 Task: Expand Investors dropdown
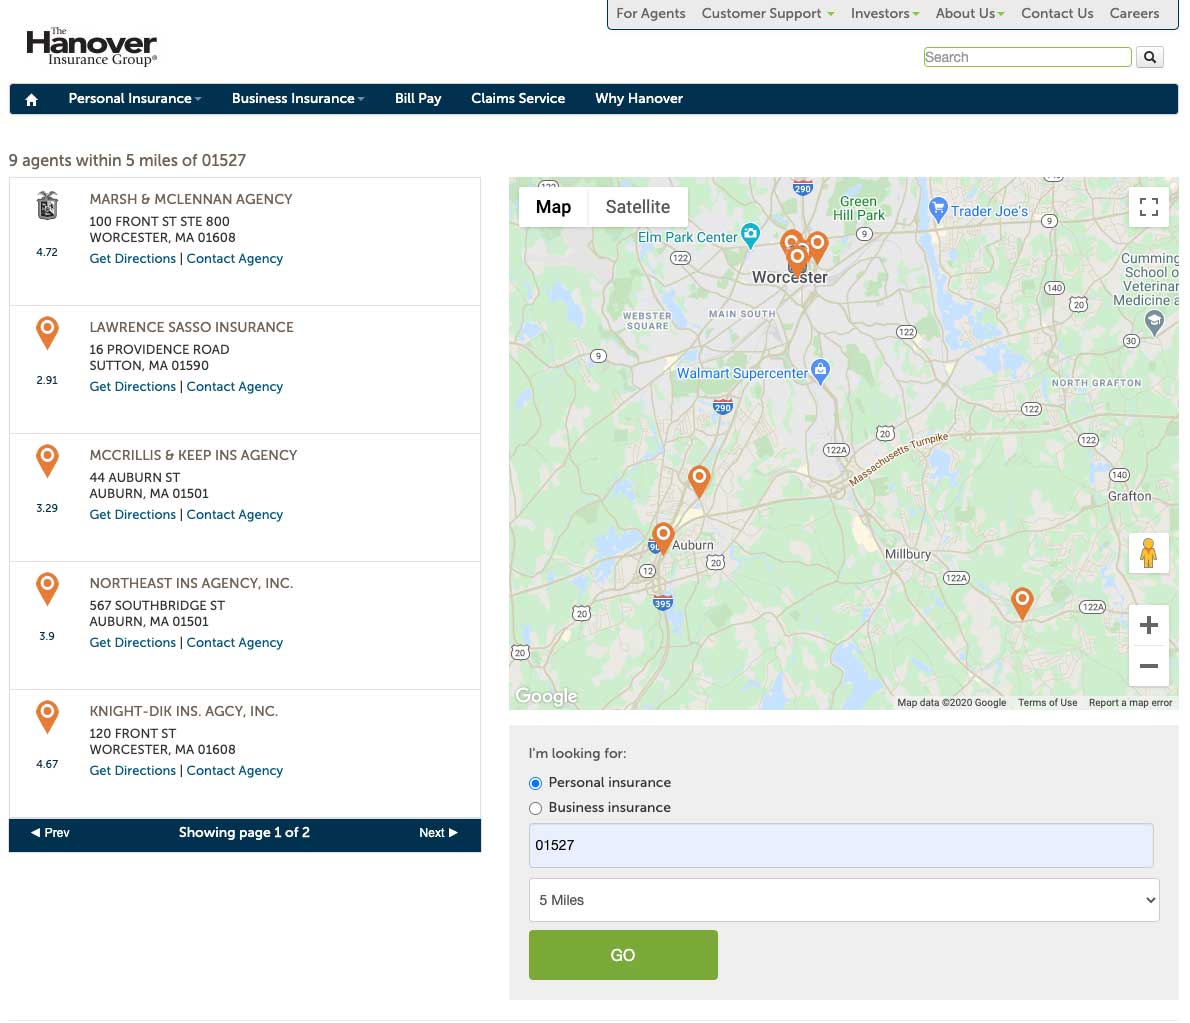(884, 14)
